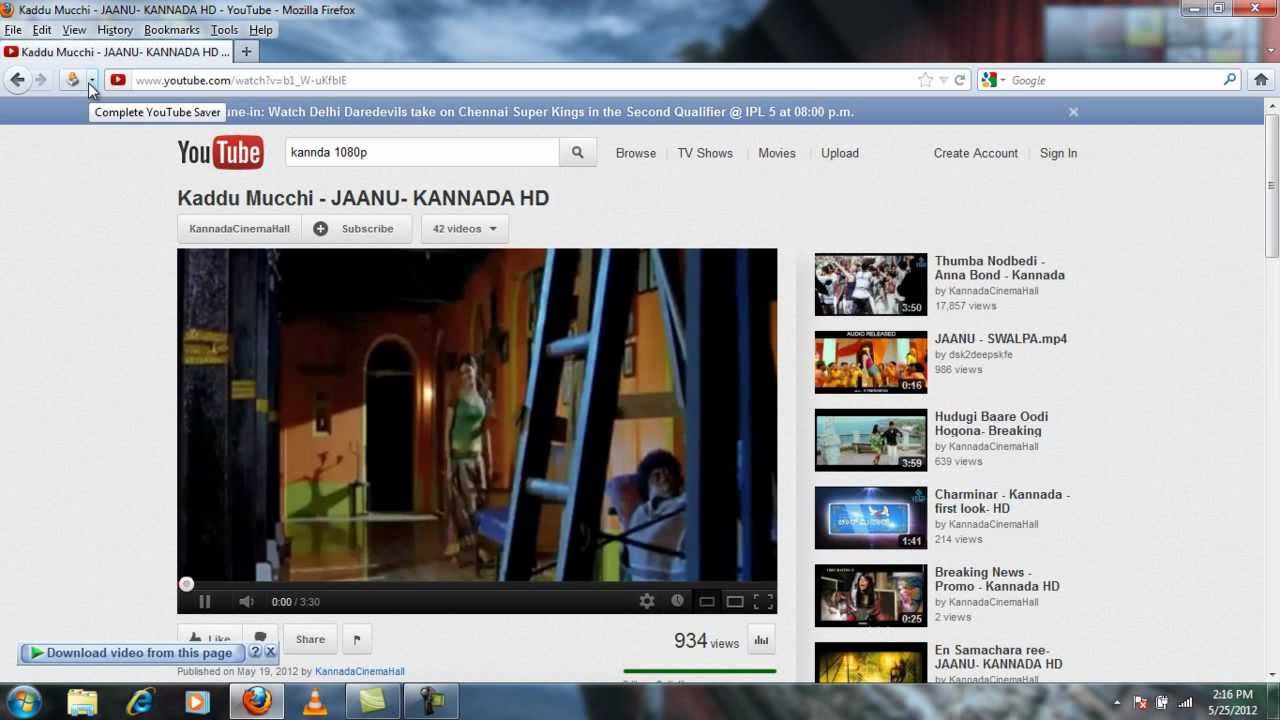
Task: Go to the Movies section
Action: coord(777,153)
